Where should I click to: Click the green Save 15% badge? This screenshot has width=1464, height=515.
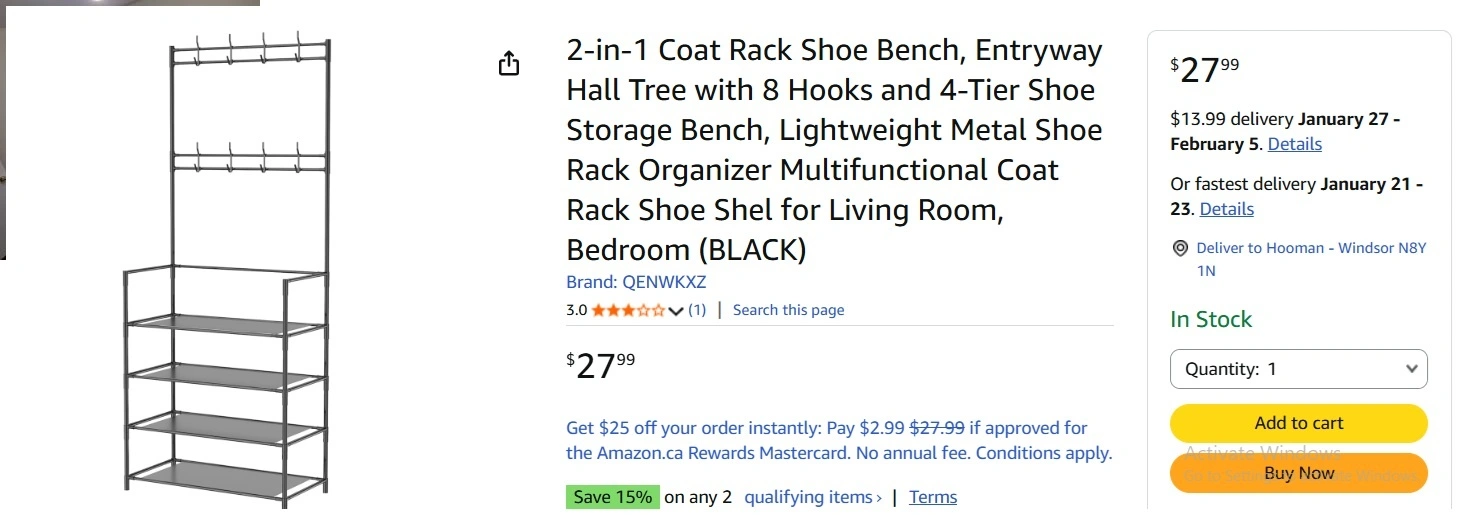click(x=612, y=497)
